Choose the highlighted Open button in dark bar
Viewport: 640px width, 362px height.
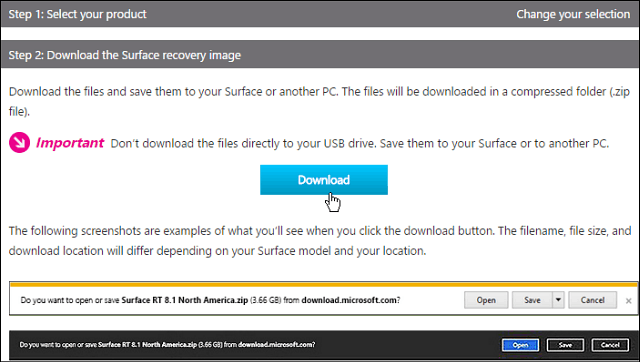pyautogui.click(x=520, y=345)
